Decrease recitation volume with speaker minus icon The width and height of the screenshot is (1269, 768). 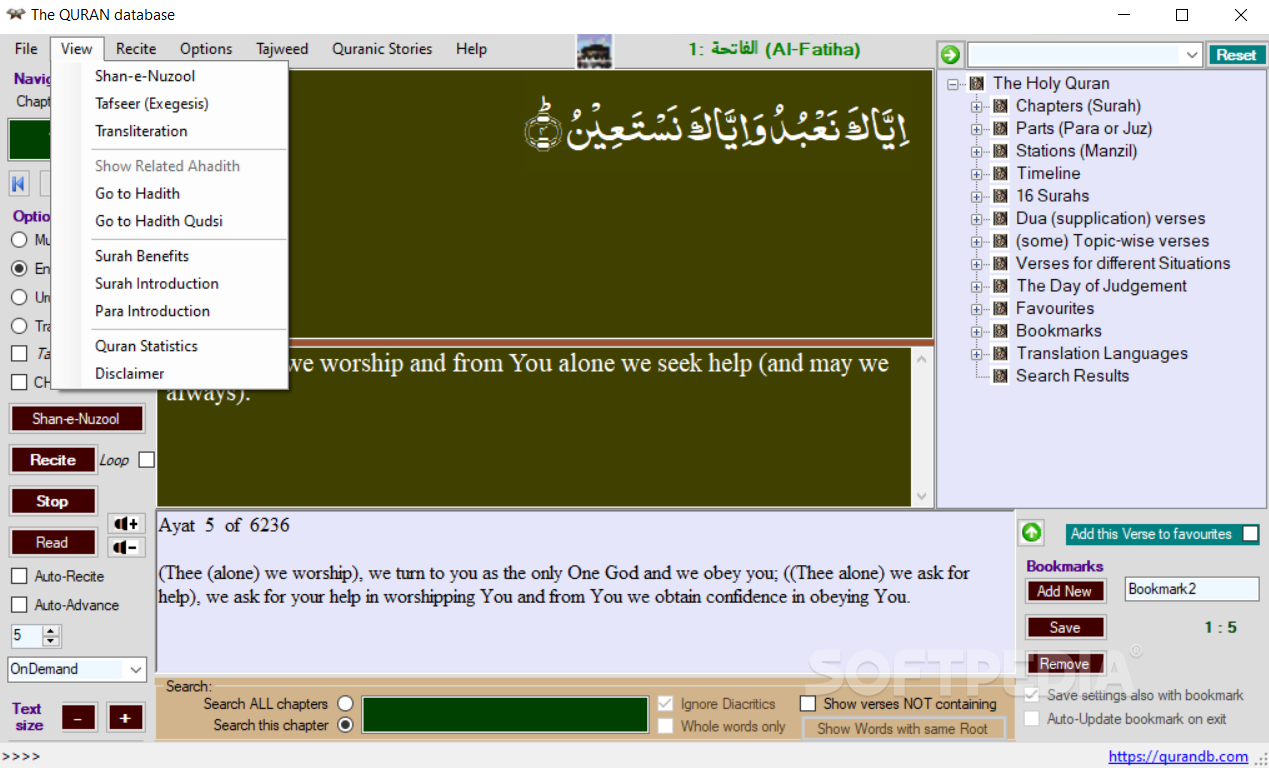pyautogui.click(x=127, y=547)
